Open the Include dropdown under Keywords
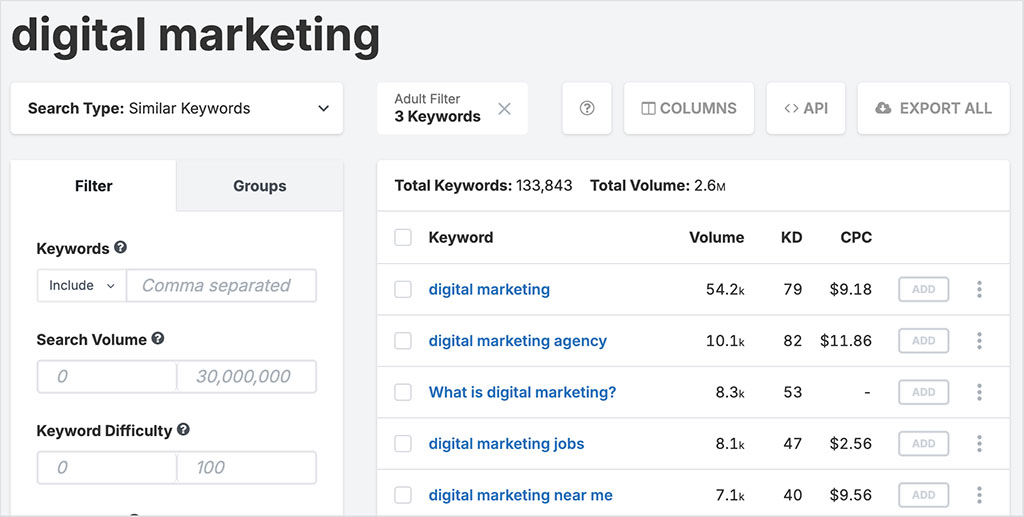Screen dimensions: 1024x517 pos(82,286)
